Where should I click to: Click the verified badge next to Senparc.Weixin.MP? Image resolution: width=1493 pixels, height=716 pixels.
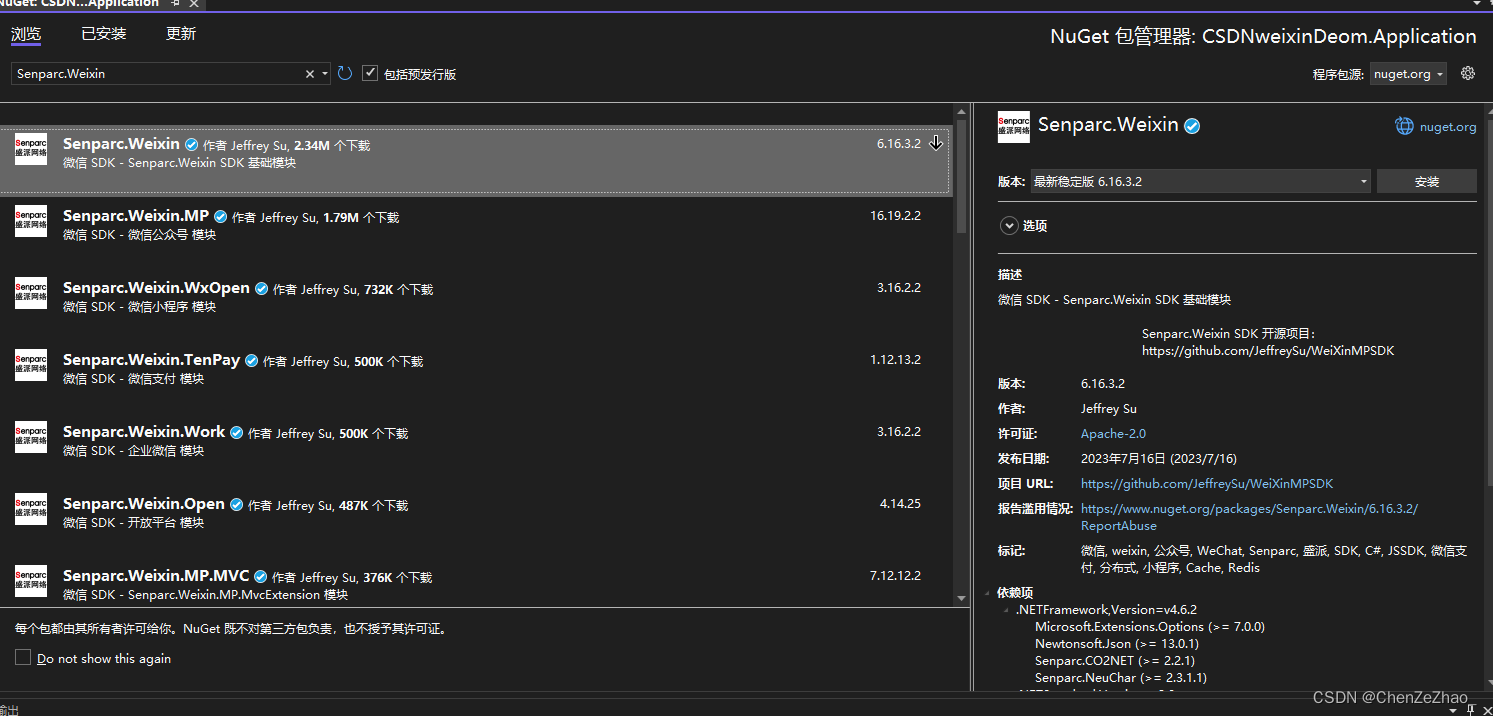(x=221, y=217)
